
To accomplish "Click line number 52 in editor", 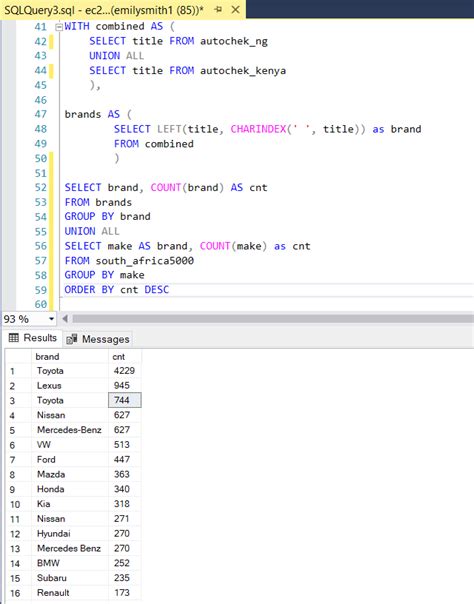I will [40, 188].
